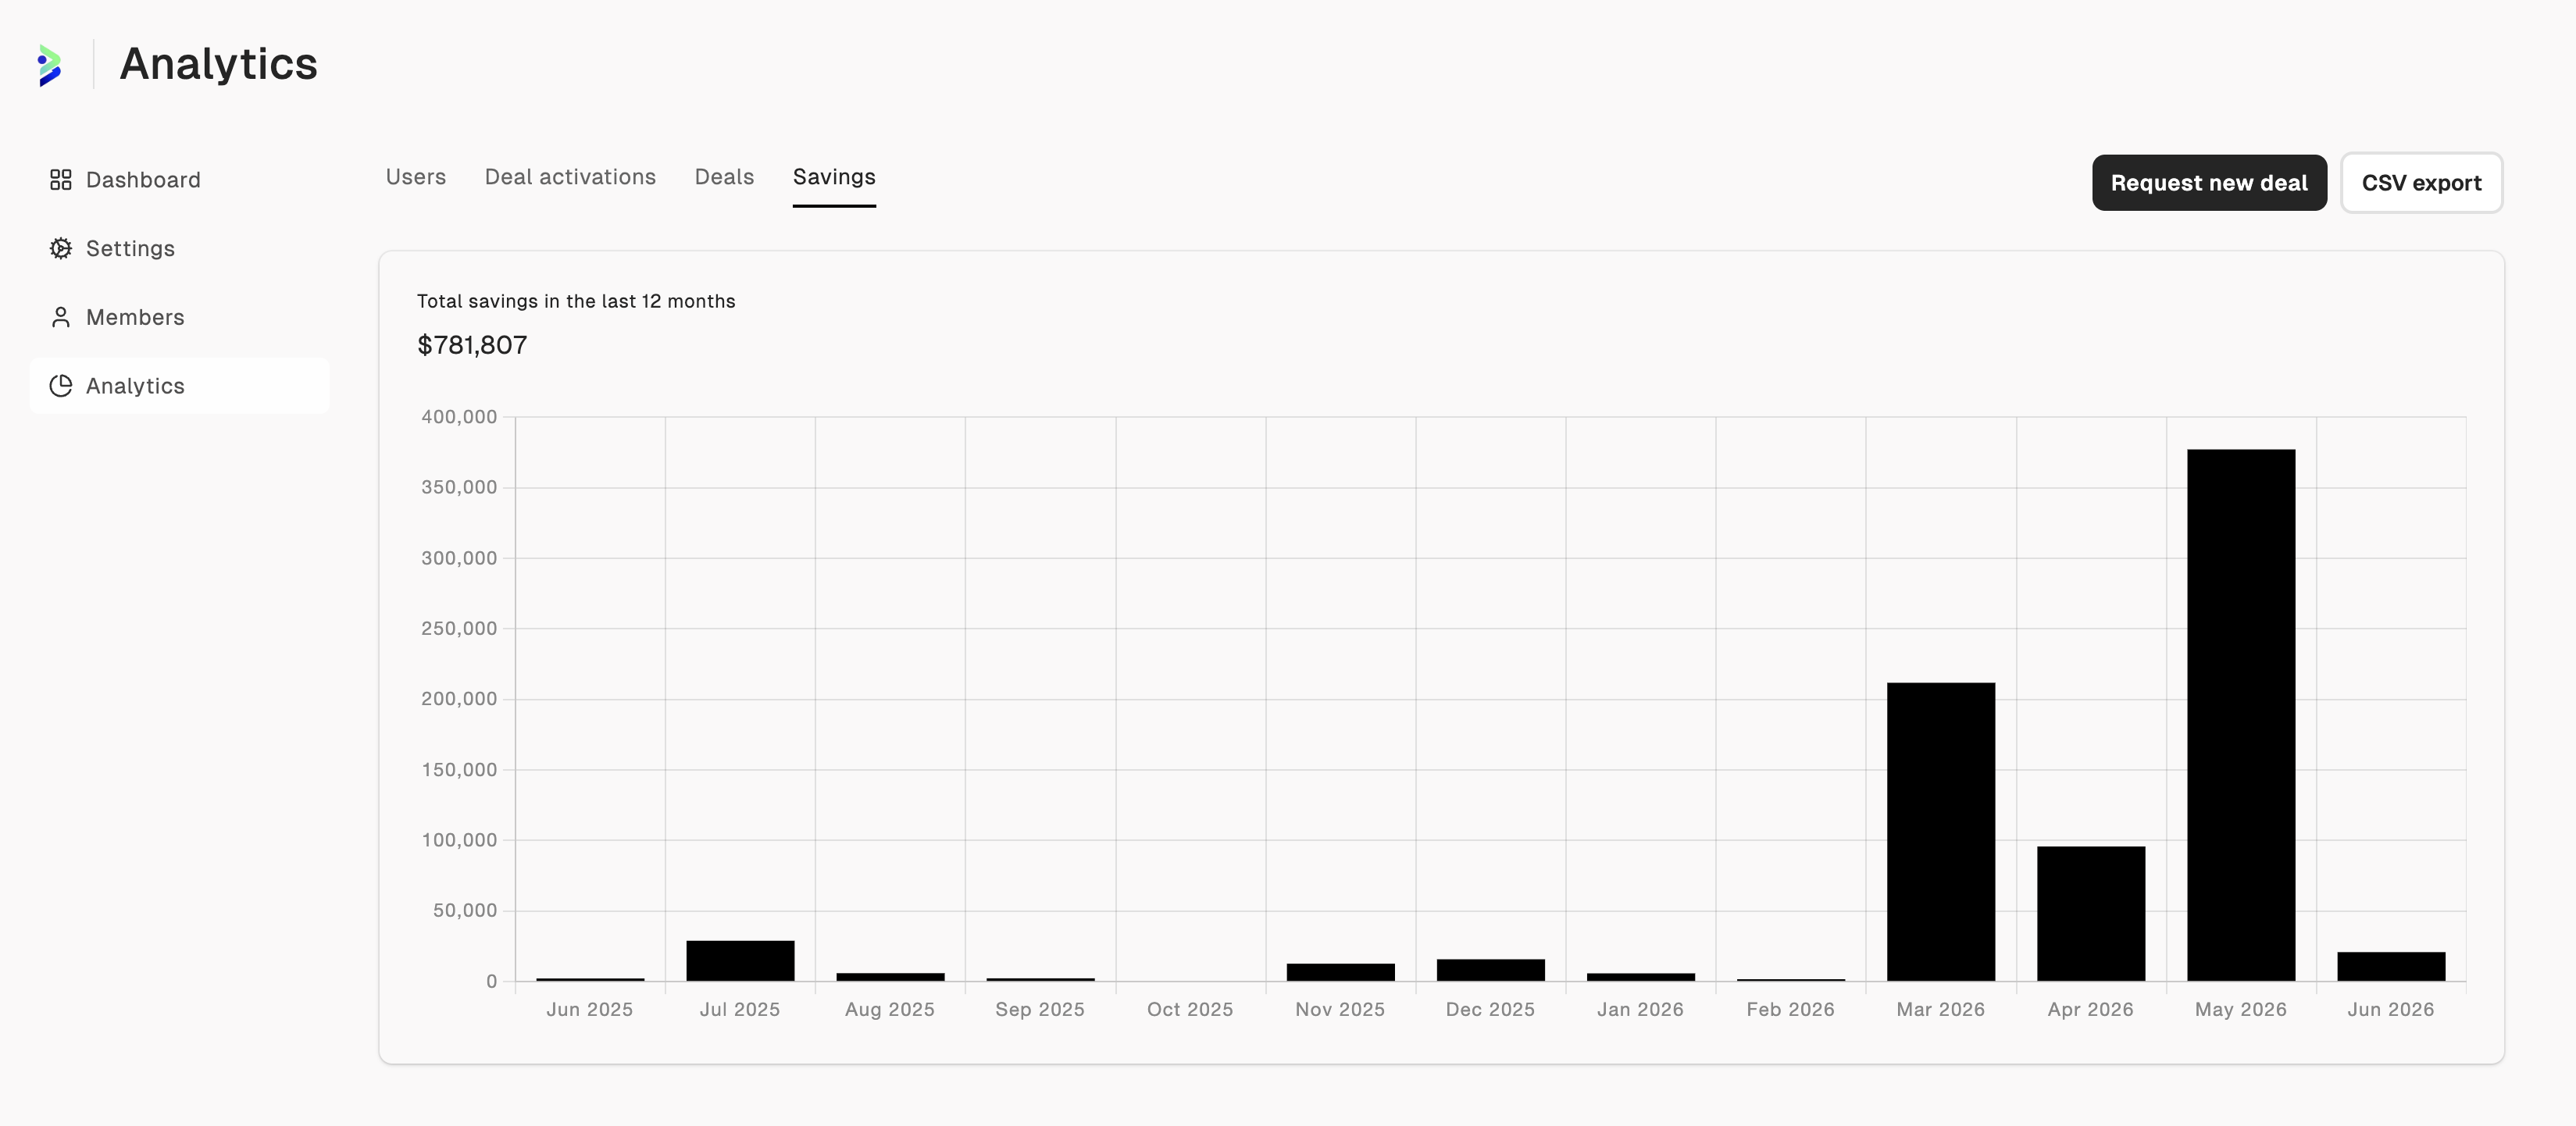The width and height of the screenshot is (2576, 1126).
Task: Open the Deals tab
Action: point(724,177)
